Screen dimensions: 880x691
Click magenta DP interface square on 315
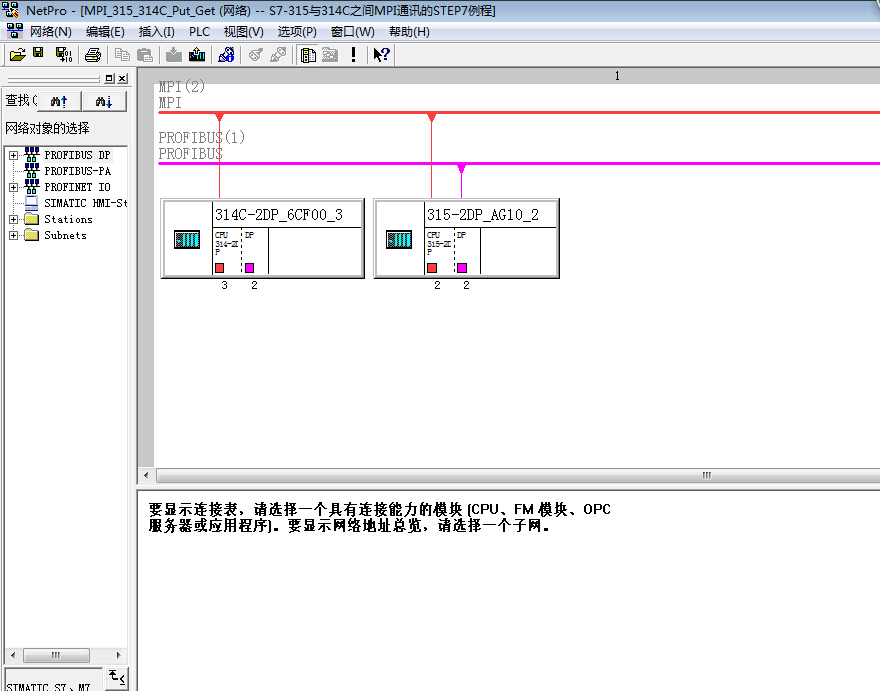[462, 268]
